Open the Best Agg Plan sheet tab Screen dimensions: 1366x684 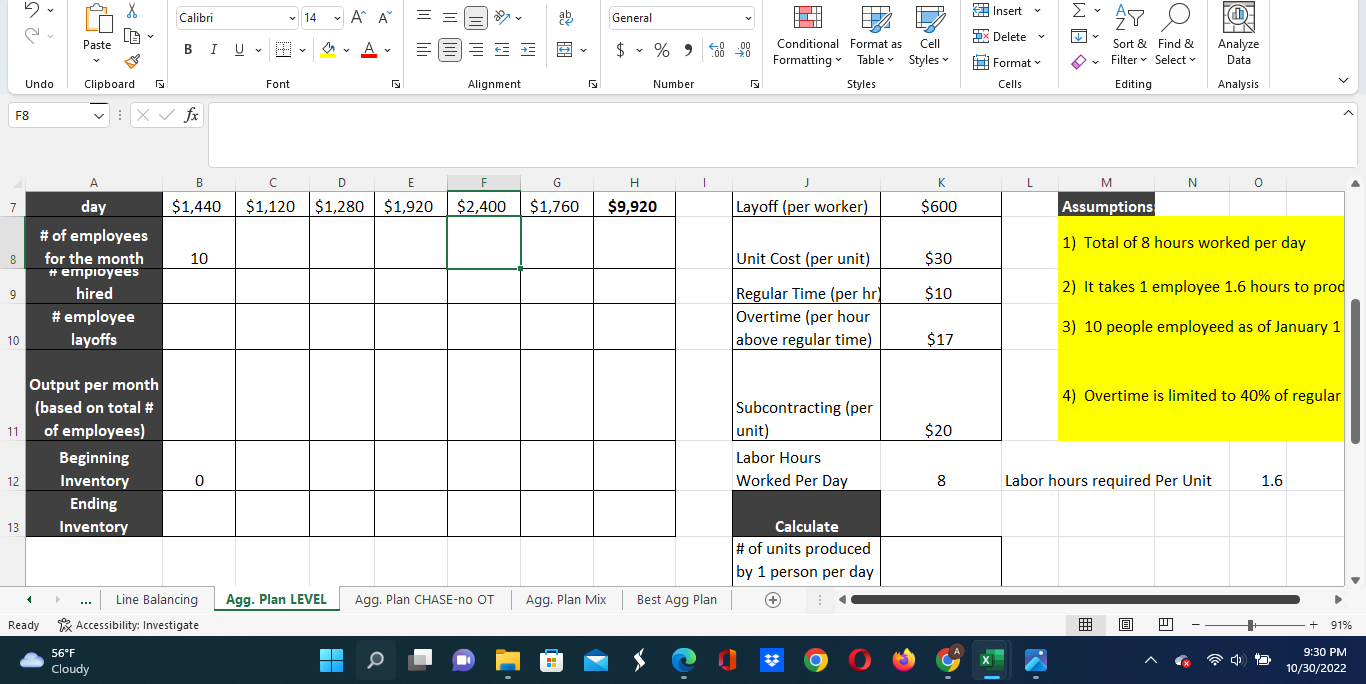pyautogui.click(x=677, y=600)
